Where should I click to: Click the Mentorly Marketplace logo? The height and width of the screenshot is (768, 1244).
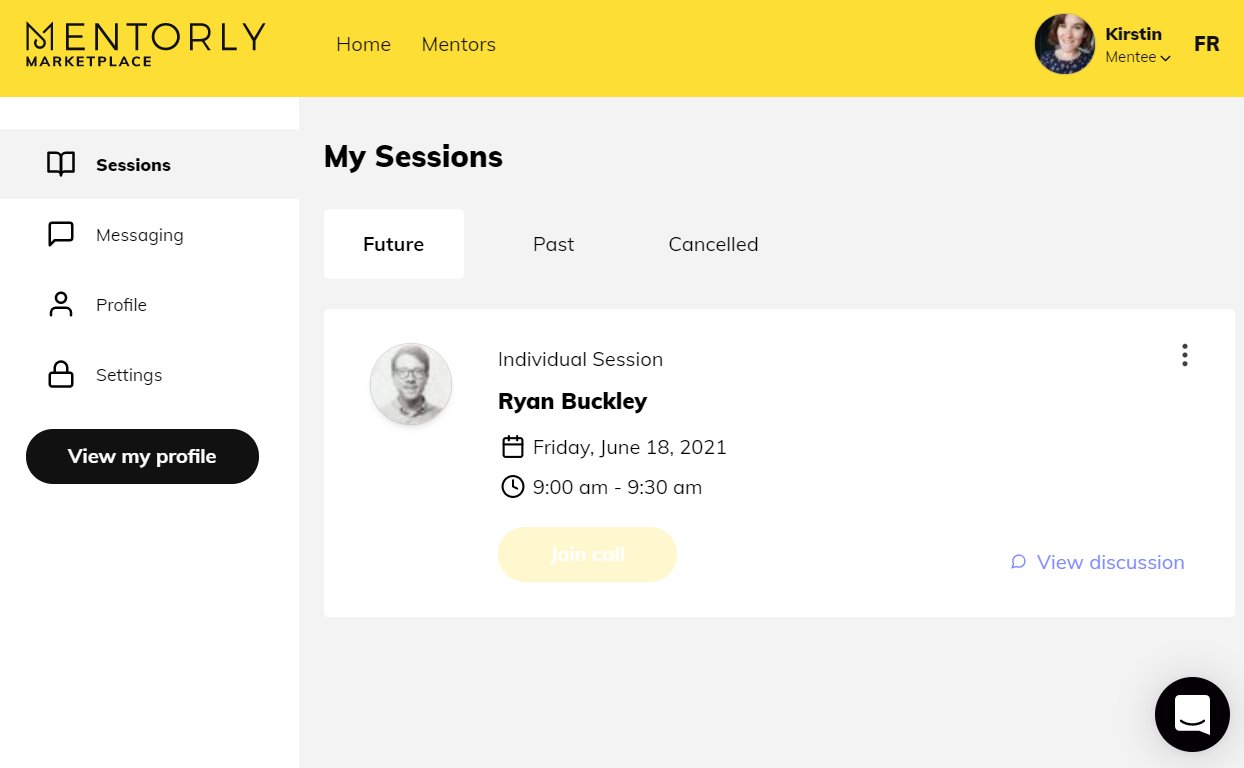145,45
